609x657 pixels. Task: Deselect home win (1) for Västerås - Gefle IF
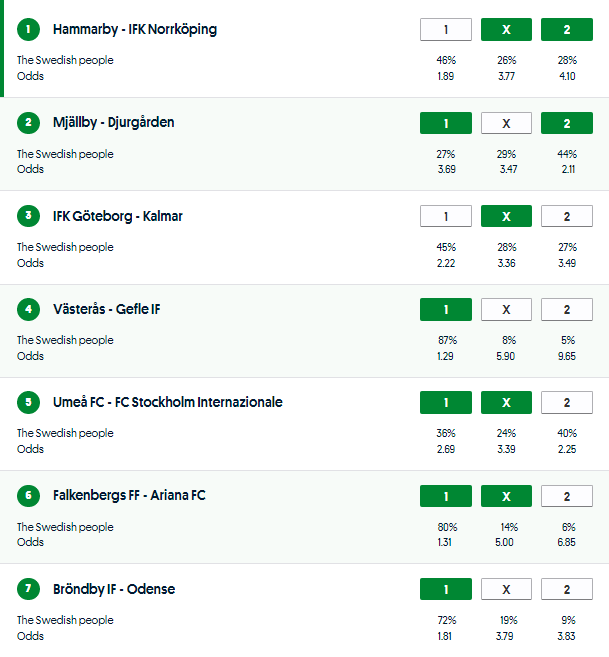(446, 310)
